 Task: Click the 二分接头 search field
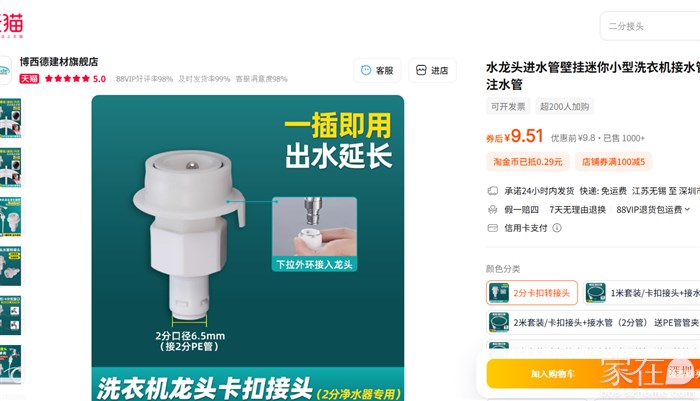(x=650, y=26)
